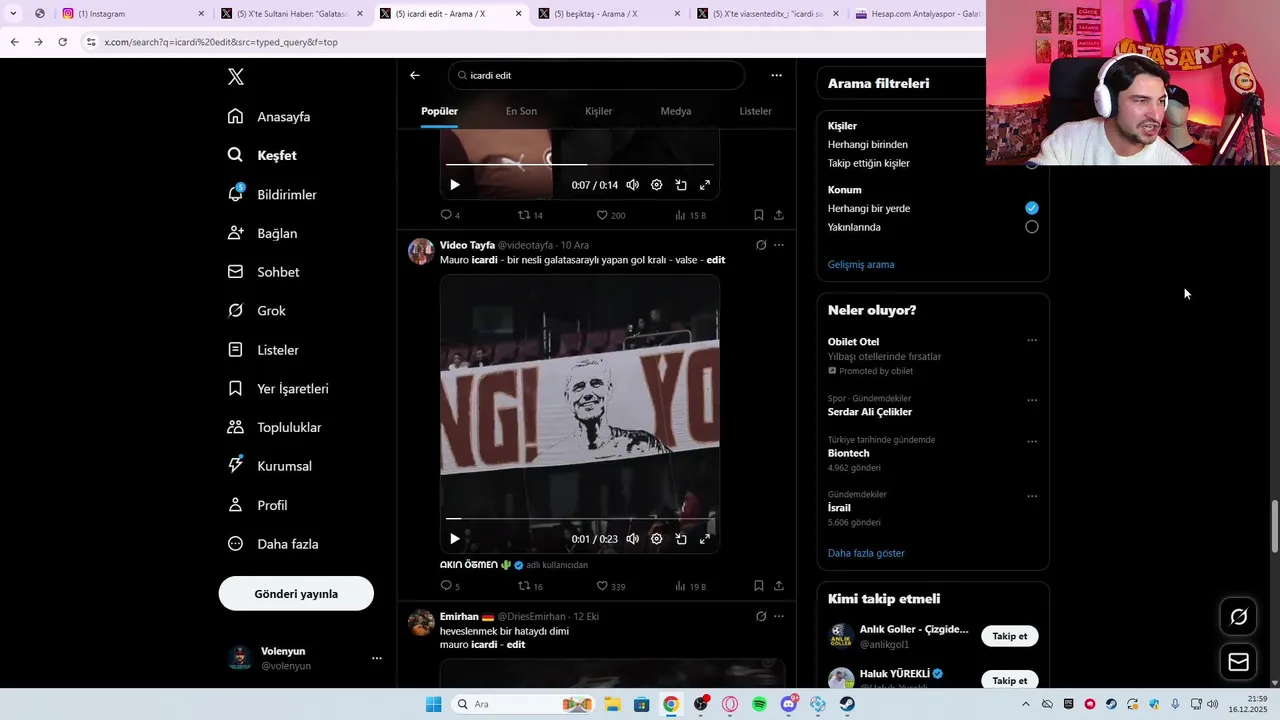The image size is (1280, 720).
Task: Repost the Video Tayfa post
Action: (x=530, y=586)
